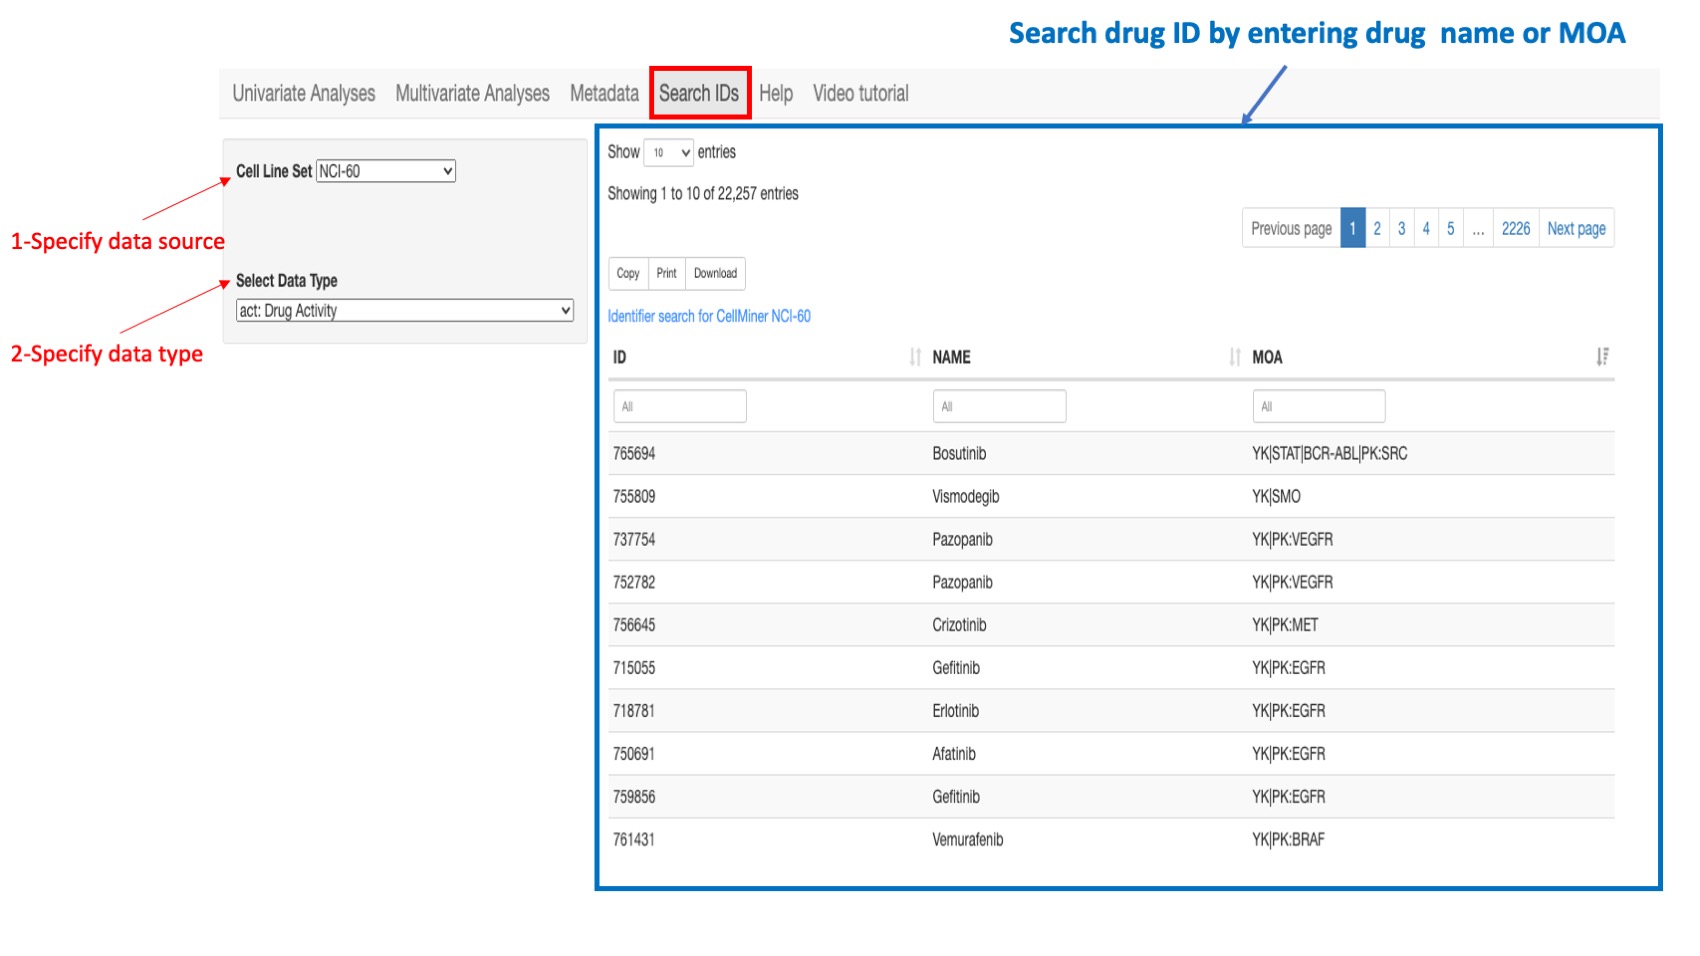Switch to the Univariate Analyses tab

tap(307, 94)
